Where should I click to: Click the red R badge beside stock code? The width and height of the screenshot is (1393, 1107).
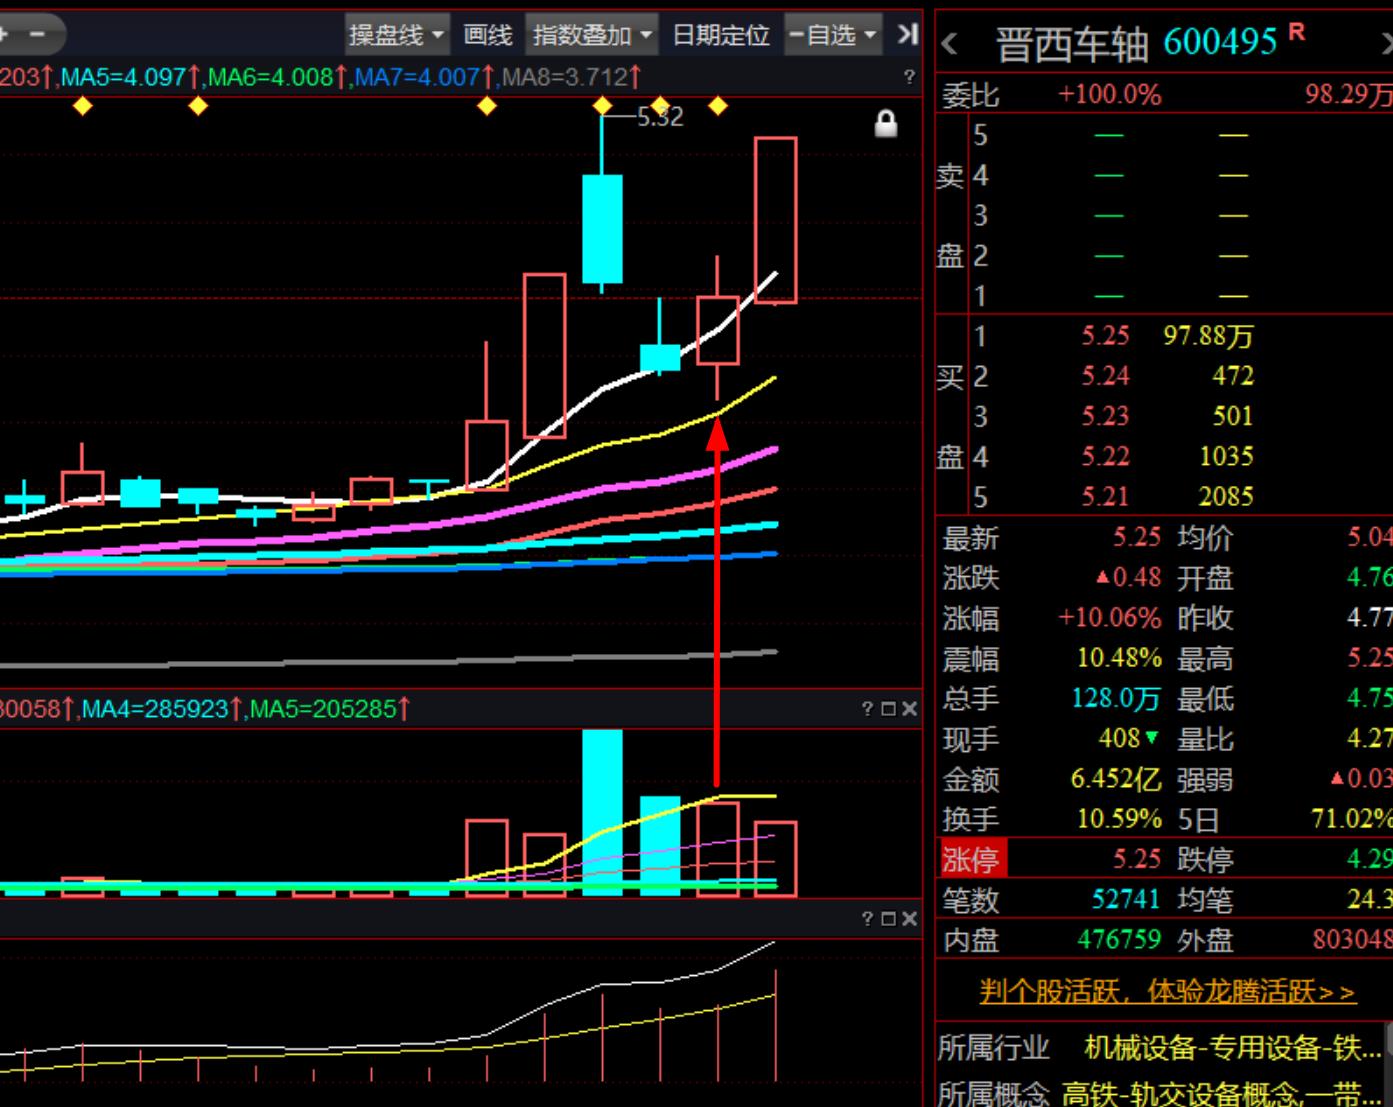point(1297,32)
